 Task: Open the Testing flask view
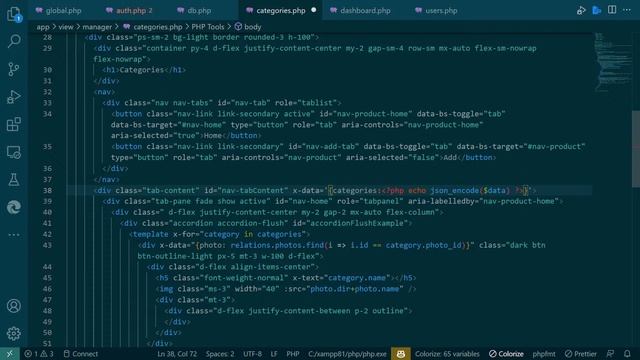14,180
